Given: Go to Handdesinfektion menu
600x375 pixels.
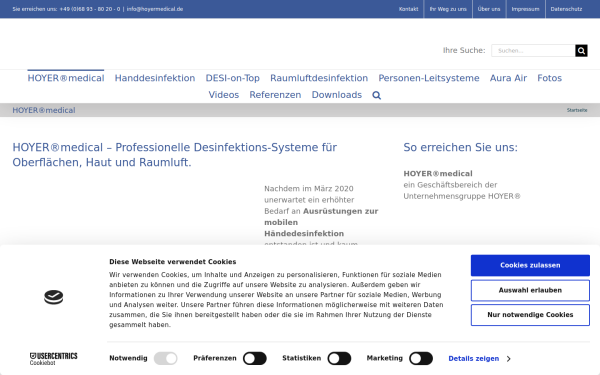Looking at the screenshot, I should pos(155,78).
